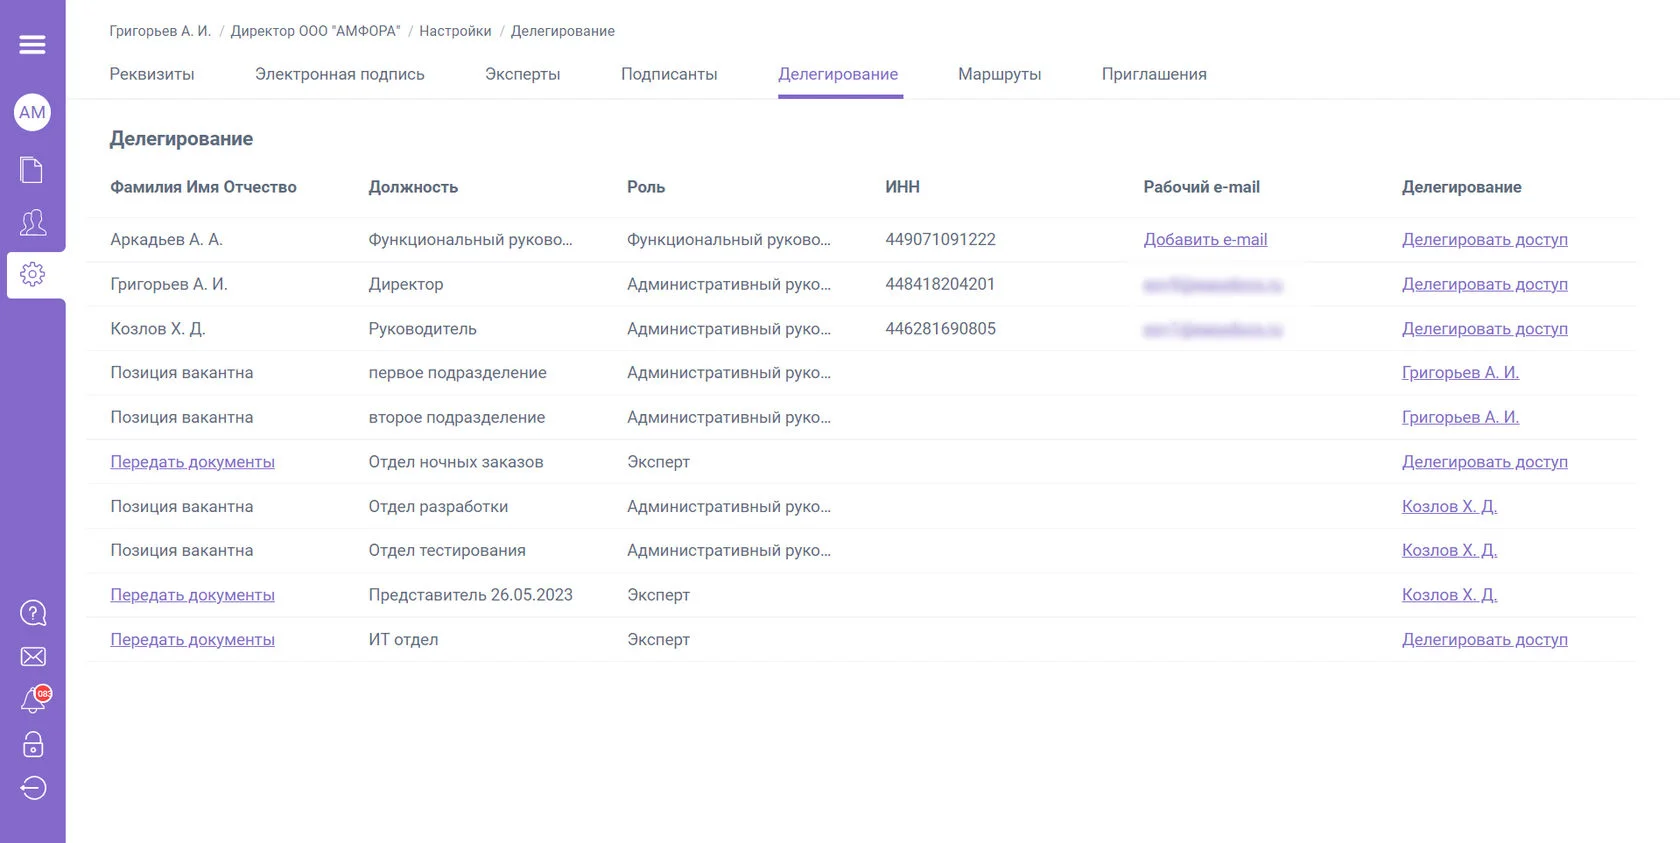Click Григорьев А. И. delegation for первое подразделение
This screenshot has width=1680, height=843.
click(x=1460, y=373)
